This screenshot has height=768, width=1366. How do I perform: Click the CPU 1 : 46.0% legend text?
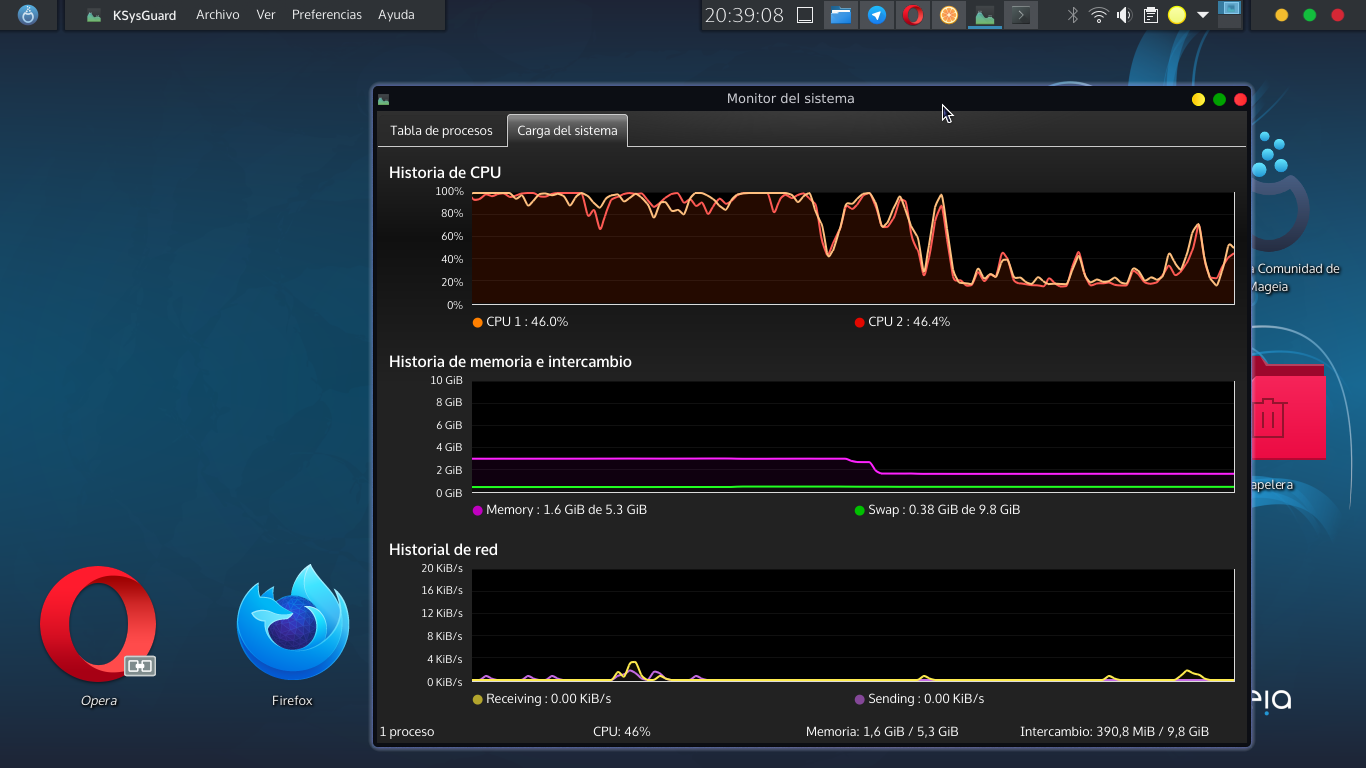(x=527, y=322)
